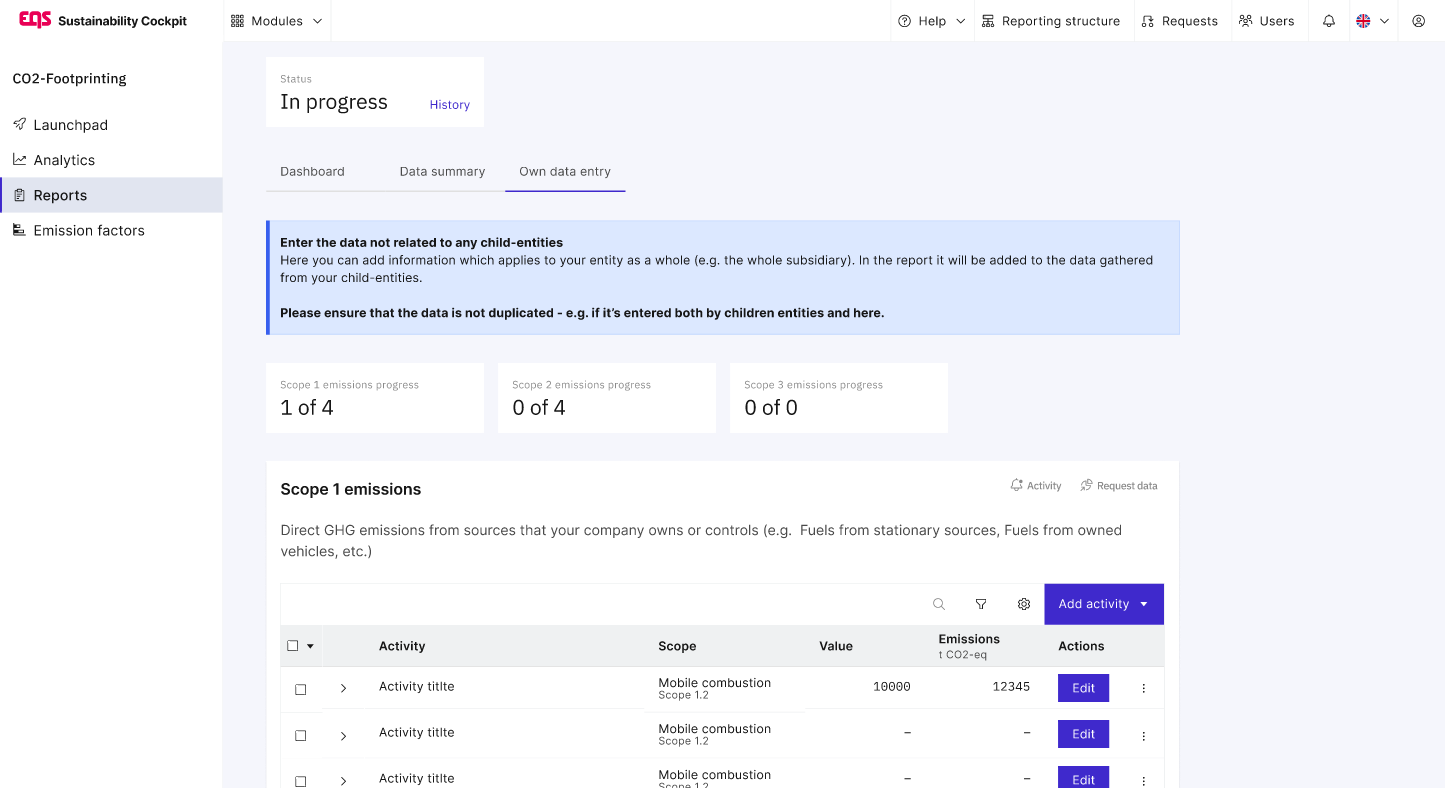Click the search icon in table toolbar
Viewport: 1445px width, 788px height.
[x=939, y=604]
